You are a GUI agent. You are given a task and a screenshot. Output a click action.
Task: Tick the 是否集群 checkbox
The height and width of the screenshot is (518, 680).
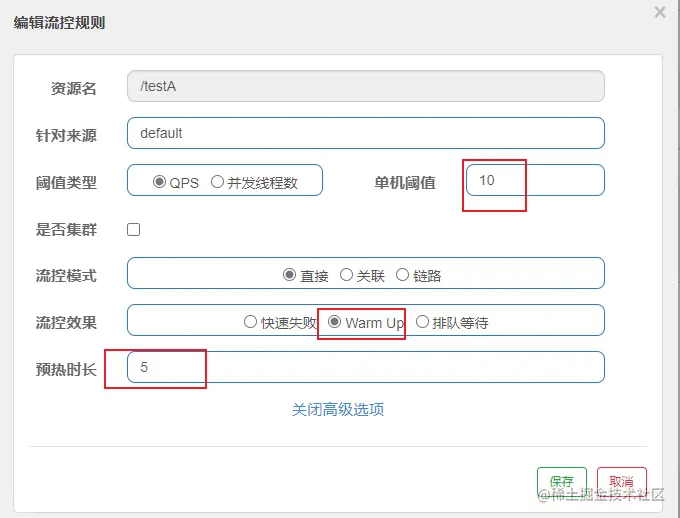[x=134, y=229]
